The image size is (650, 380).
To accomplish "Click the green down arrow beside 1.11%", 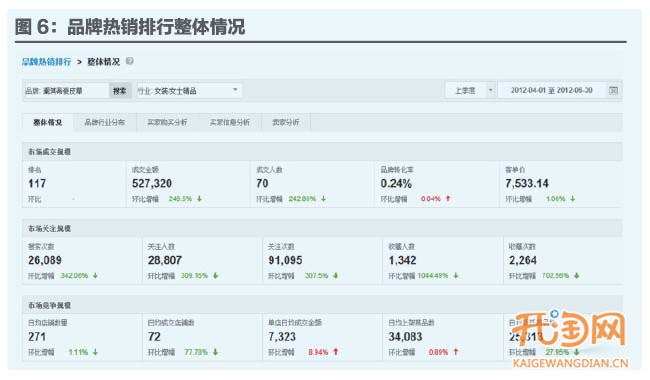I will point(95,352).
